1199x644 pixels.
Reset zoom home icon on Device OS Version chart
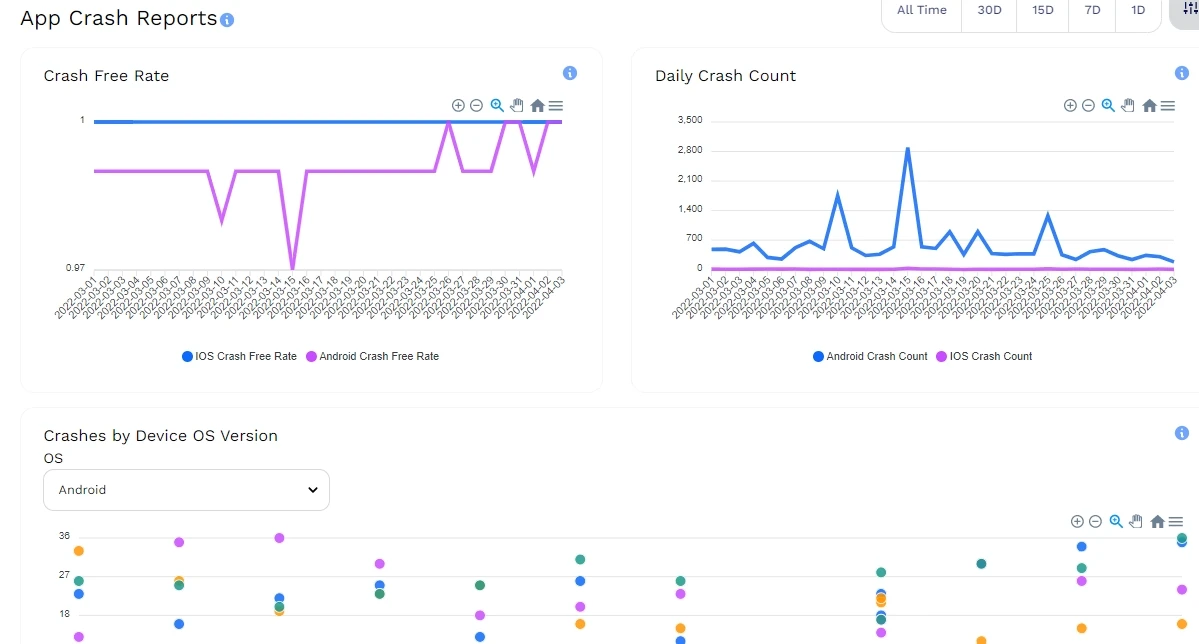1157,522
